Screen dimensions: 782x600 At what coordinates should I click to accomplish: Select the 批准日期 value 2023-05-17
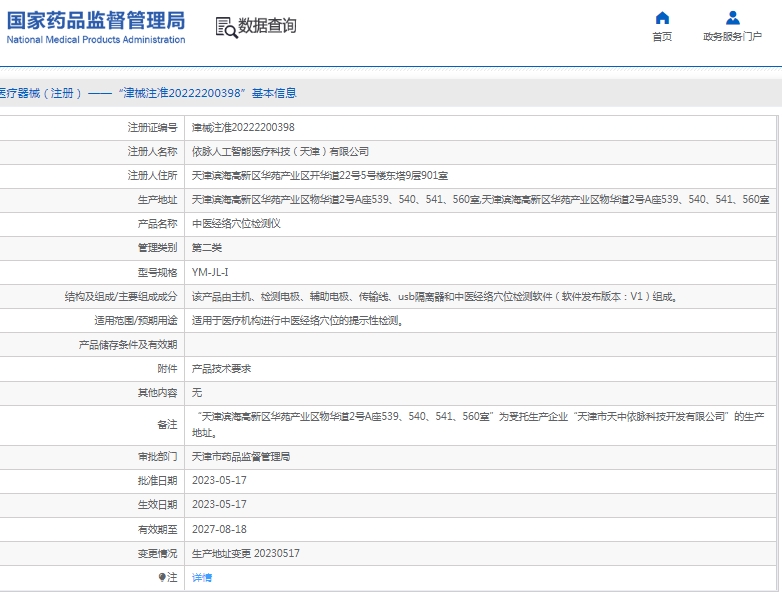pos(219,480)
